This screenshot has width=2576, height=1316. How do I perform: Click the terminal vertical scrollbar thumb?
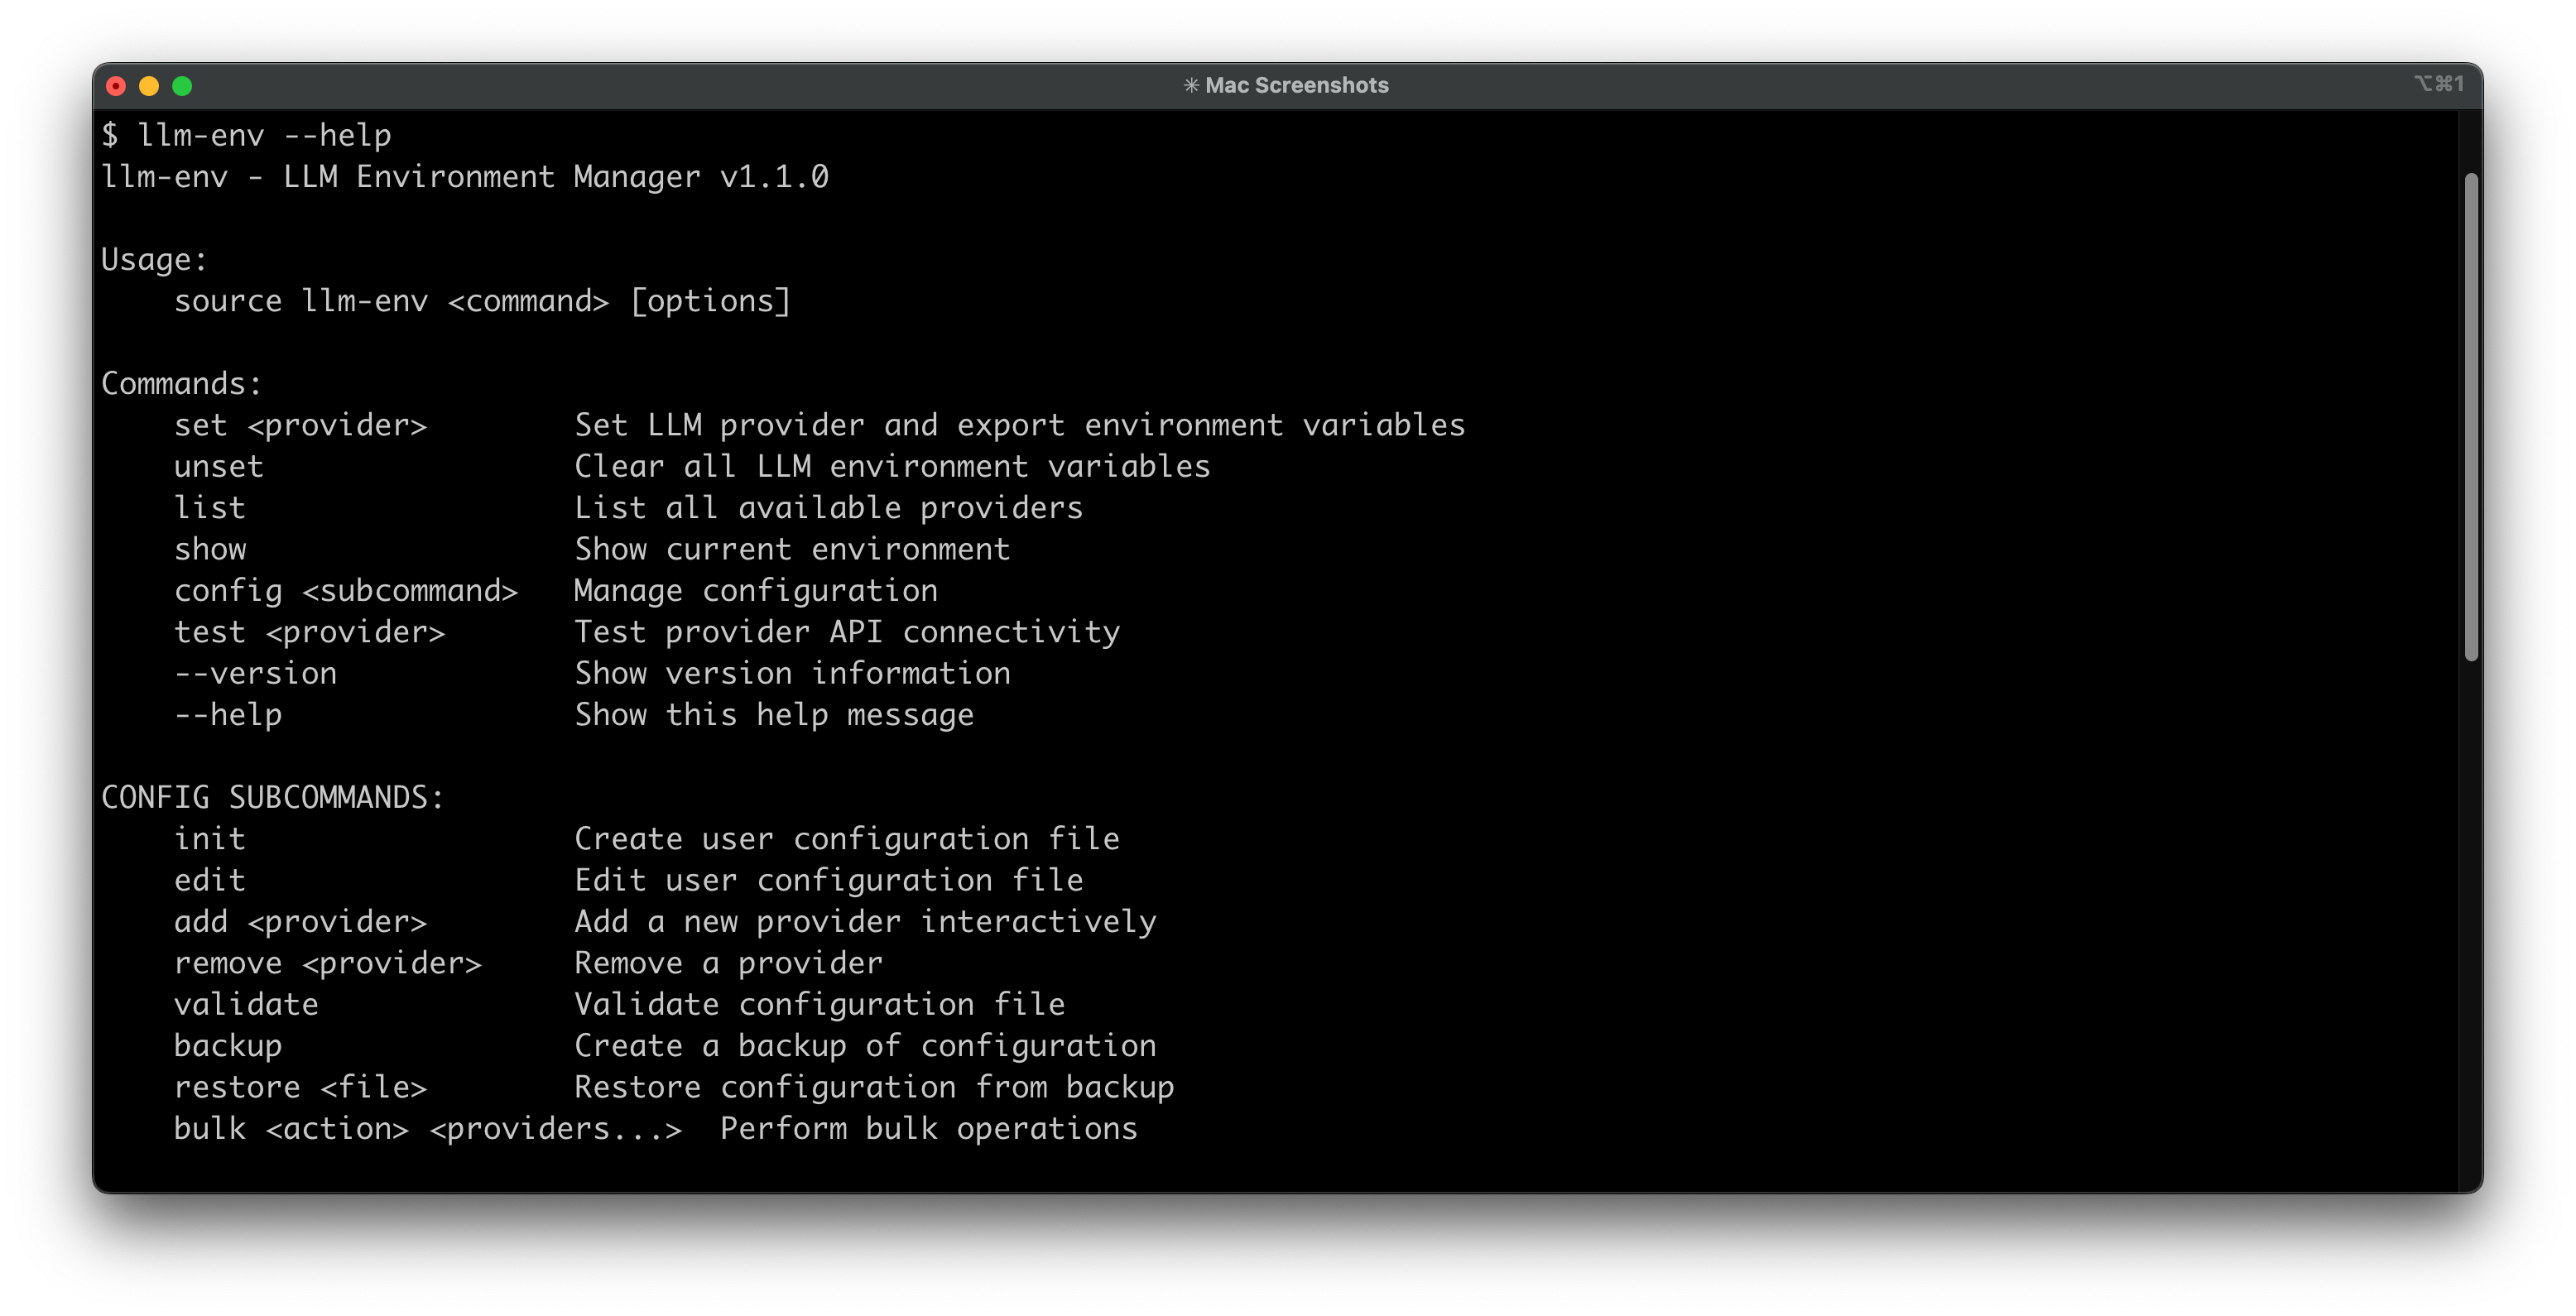pos(2471,416)
